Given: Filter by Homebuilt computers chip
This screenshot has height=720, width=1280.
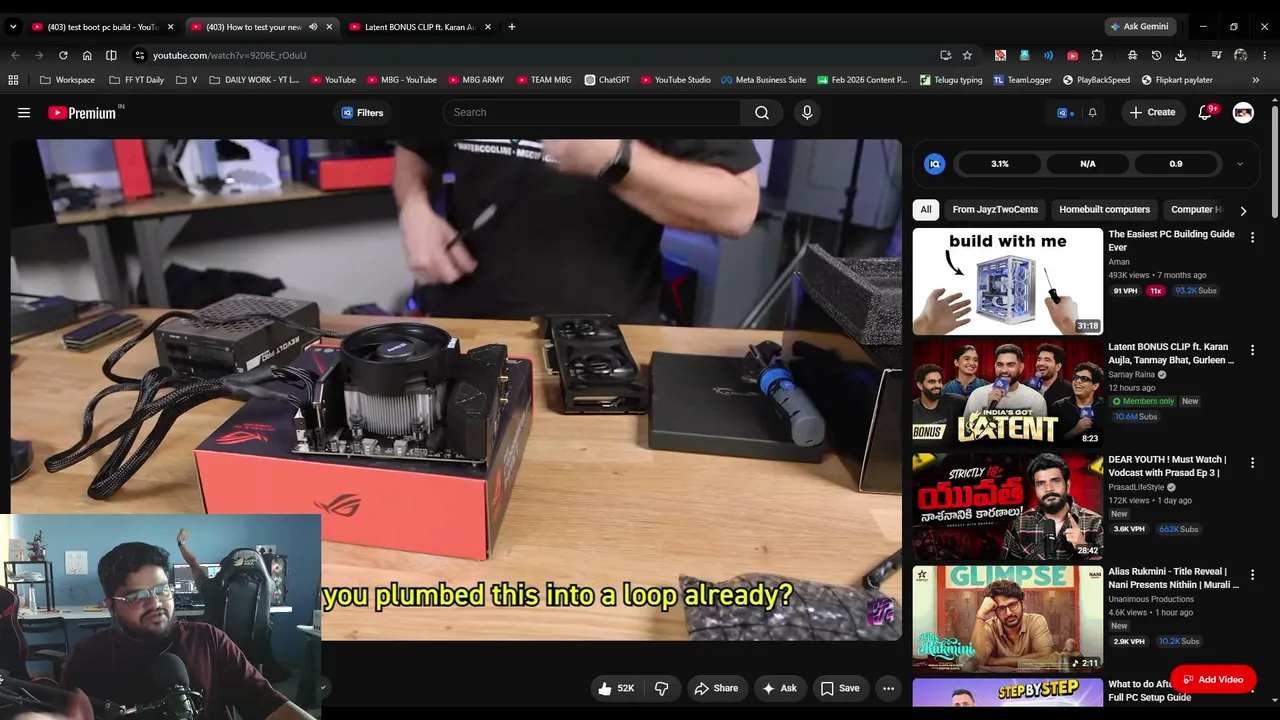Looking at the screenshot, I should [1105, 210].
